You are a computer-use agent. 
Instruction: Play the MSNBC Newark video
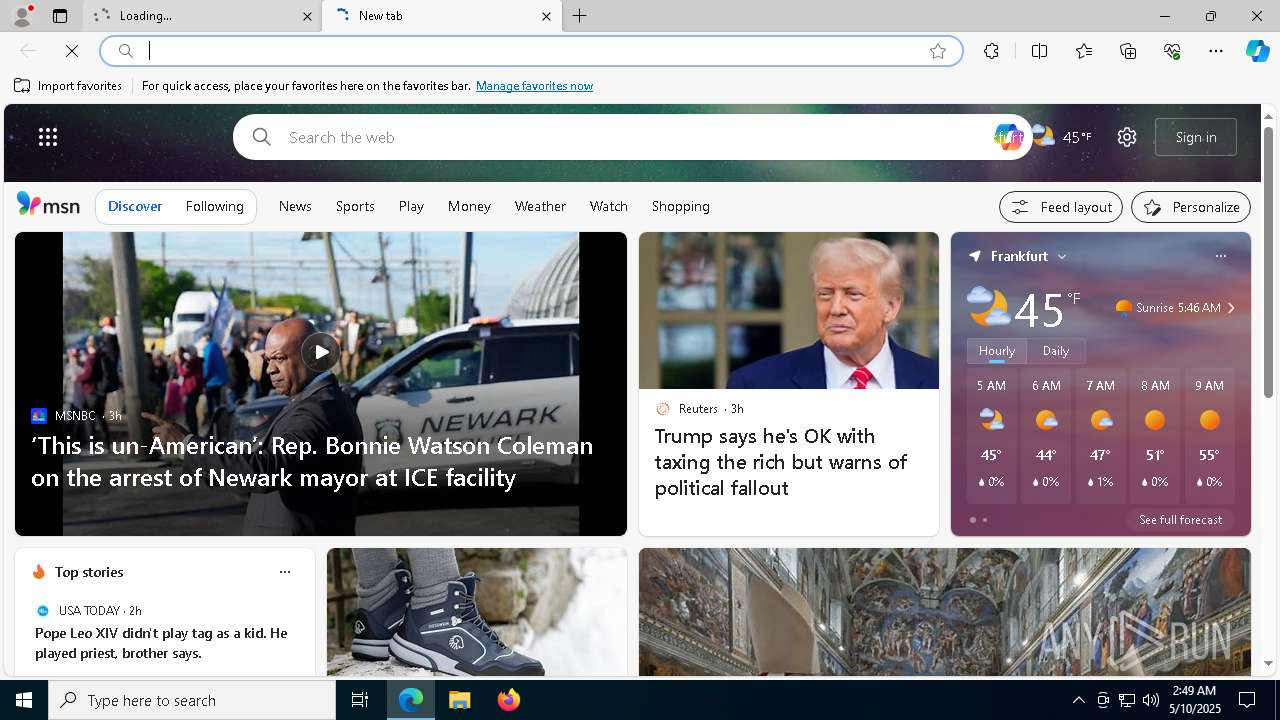[x=321, y=352]
